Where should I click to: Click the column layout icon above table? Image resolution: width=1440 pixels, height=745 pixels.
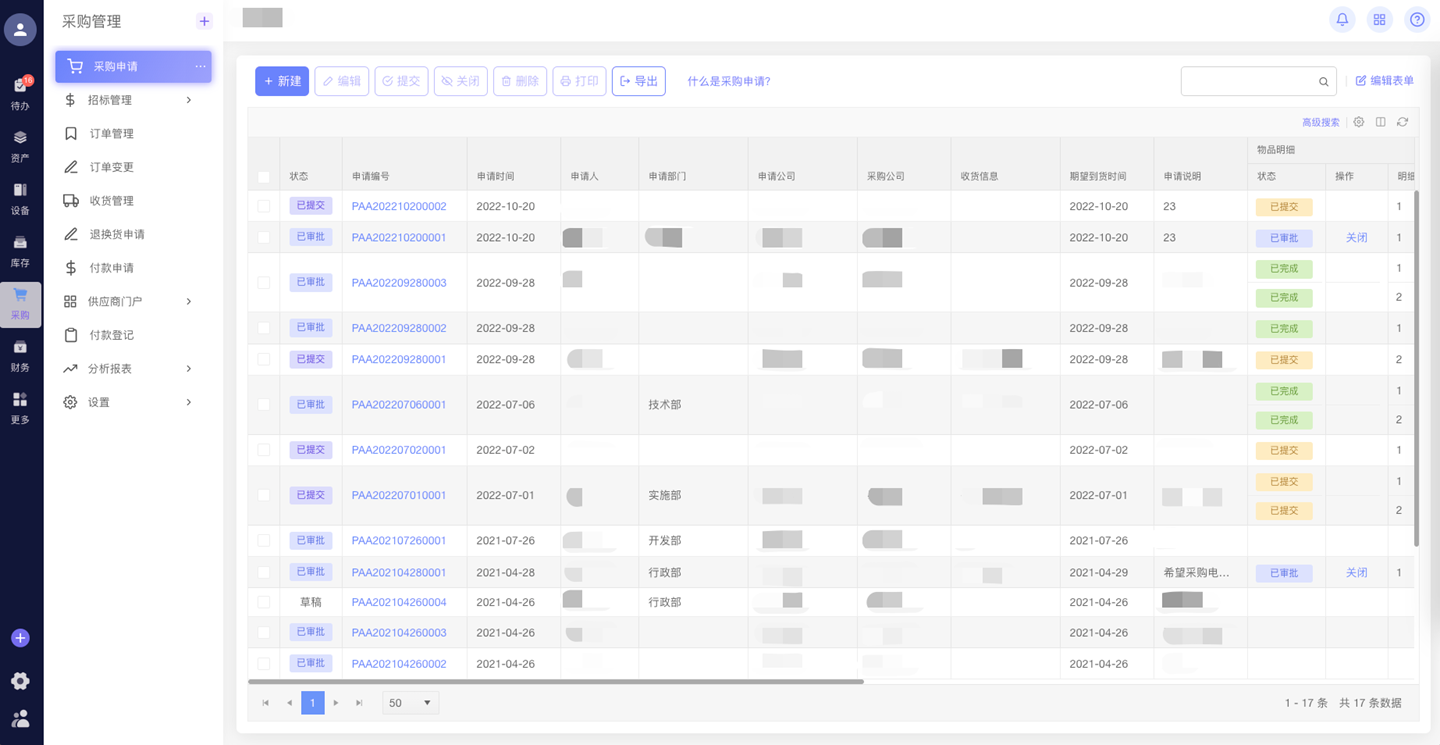[1380, 122]
